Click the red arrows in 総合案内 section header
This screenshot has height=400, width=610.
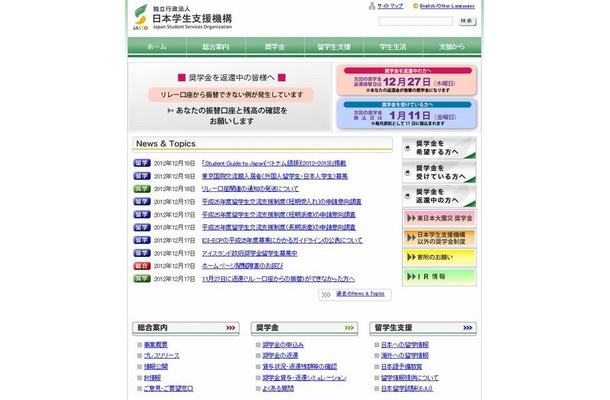pyautogui.click(x=231, y=328)
